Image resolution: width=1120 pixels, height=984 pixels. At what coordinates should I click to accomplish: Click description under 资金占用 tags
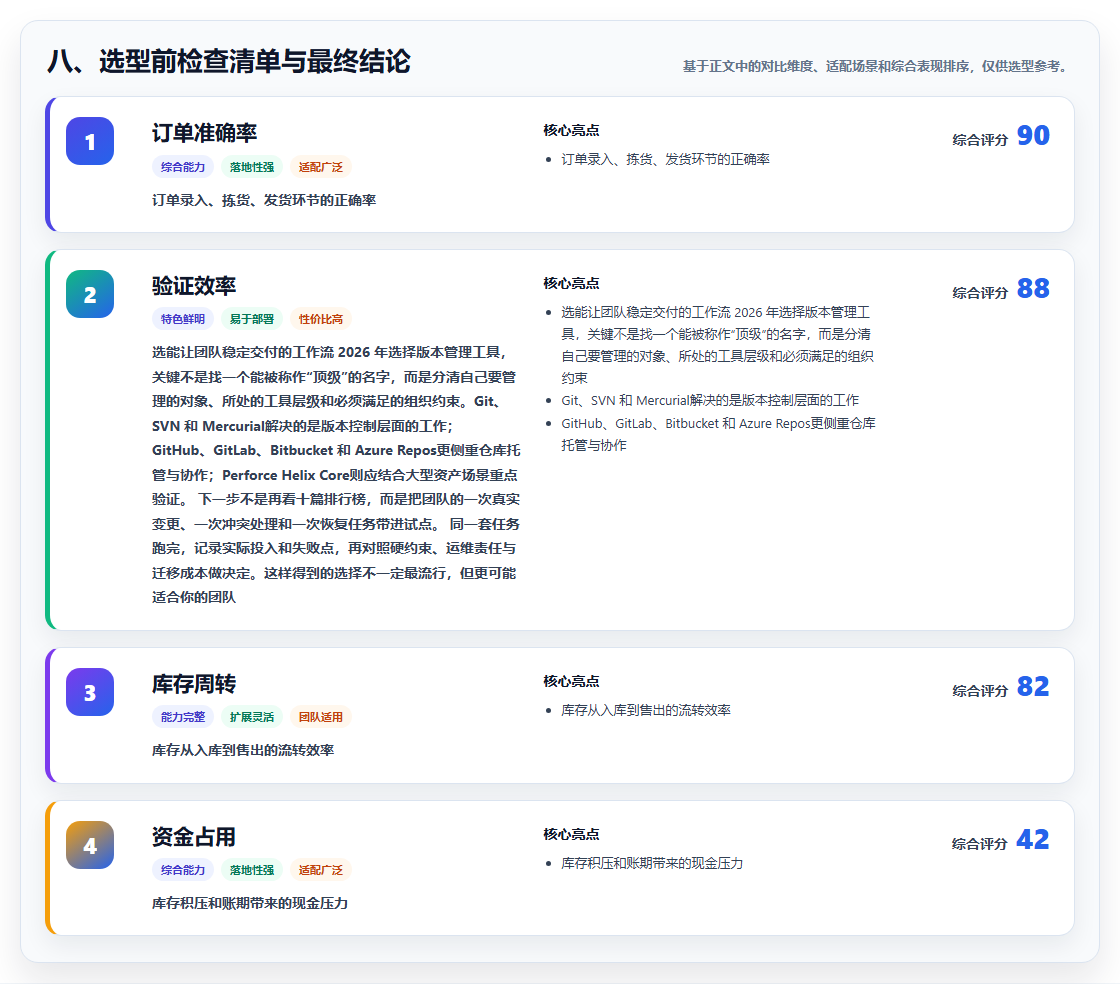point(250,903)
